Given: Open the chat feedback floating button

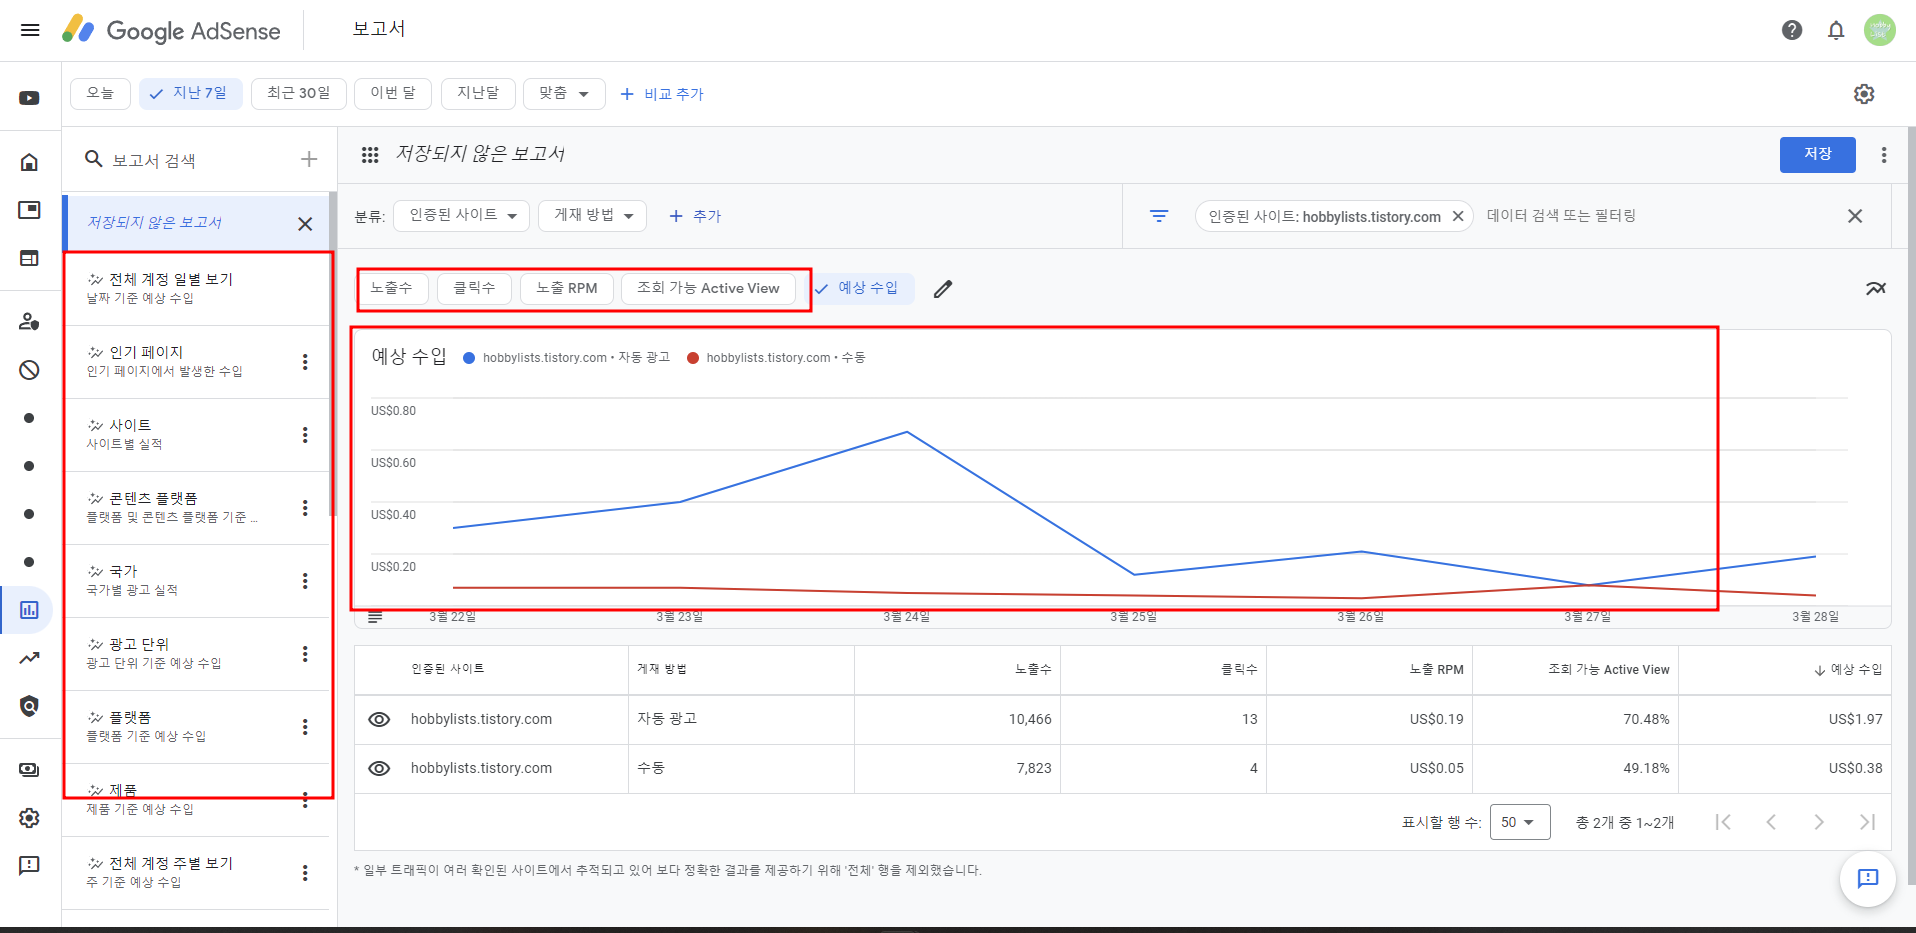Looking at the screenshot, I should [x=1868, y=879].
